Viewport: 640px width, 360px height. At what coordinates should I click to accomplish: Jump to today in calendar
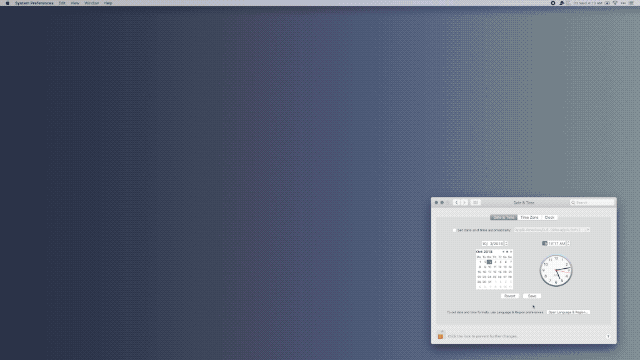pos(507,252)
